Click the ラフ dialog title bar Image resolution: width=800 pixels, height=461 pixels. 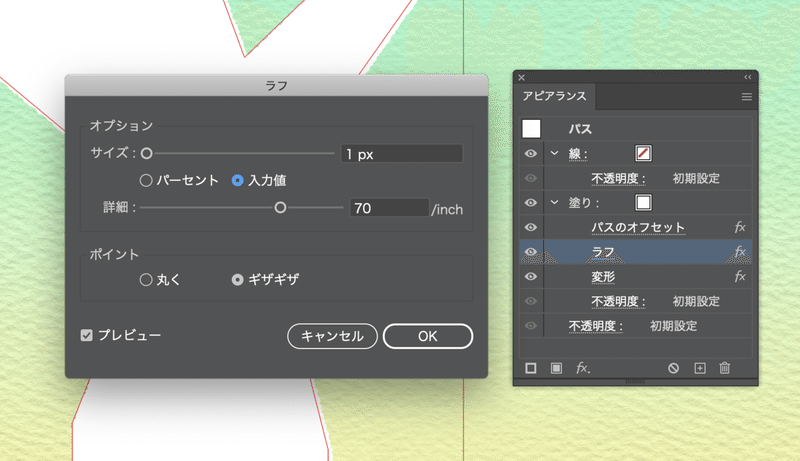tap(277, 85)
